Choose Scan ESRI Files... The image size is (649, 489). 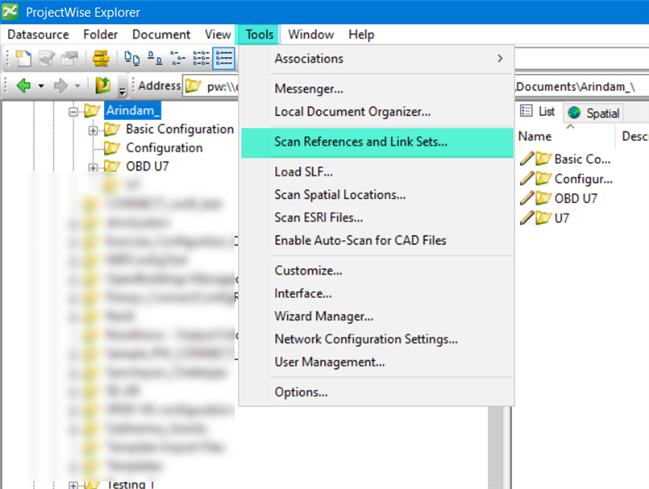[377, 217]
